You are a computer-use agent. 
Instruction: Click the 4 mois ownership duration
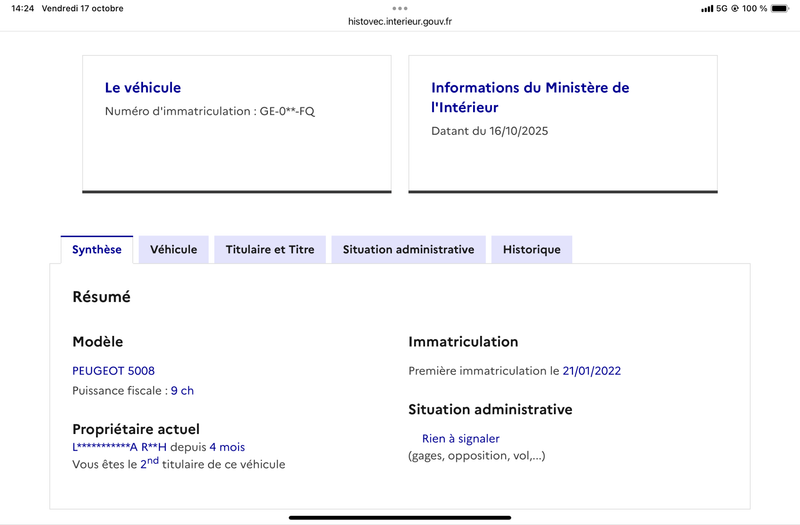point(227,447)
